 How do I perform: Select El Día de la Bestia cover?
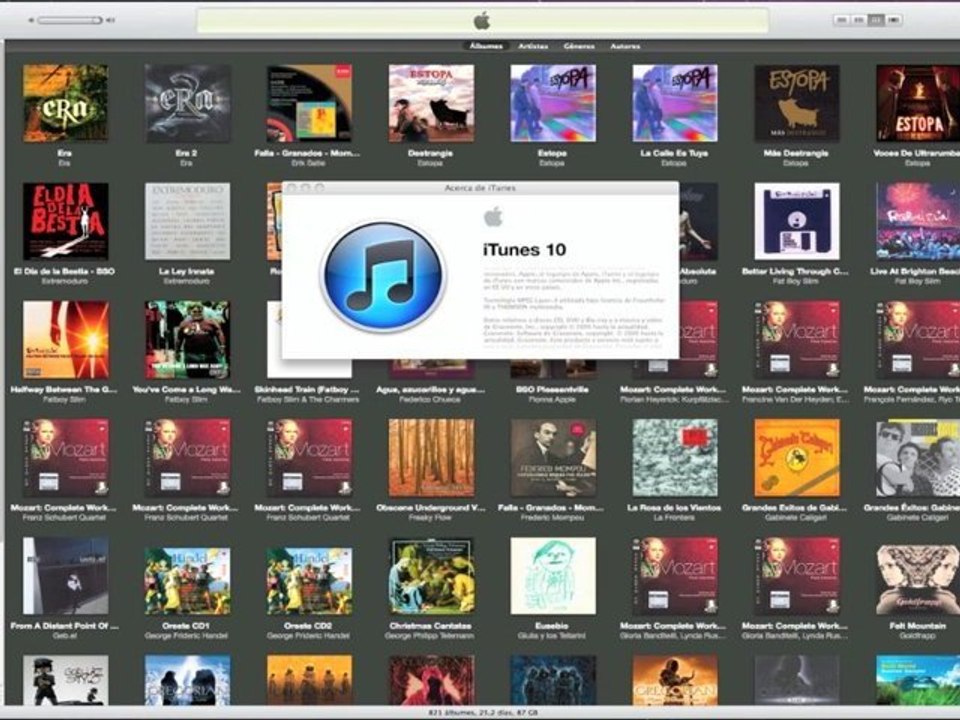pos(66,221)
